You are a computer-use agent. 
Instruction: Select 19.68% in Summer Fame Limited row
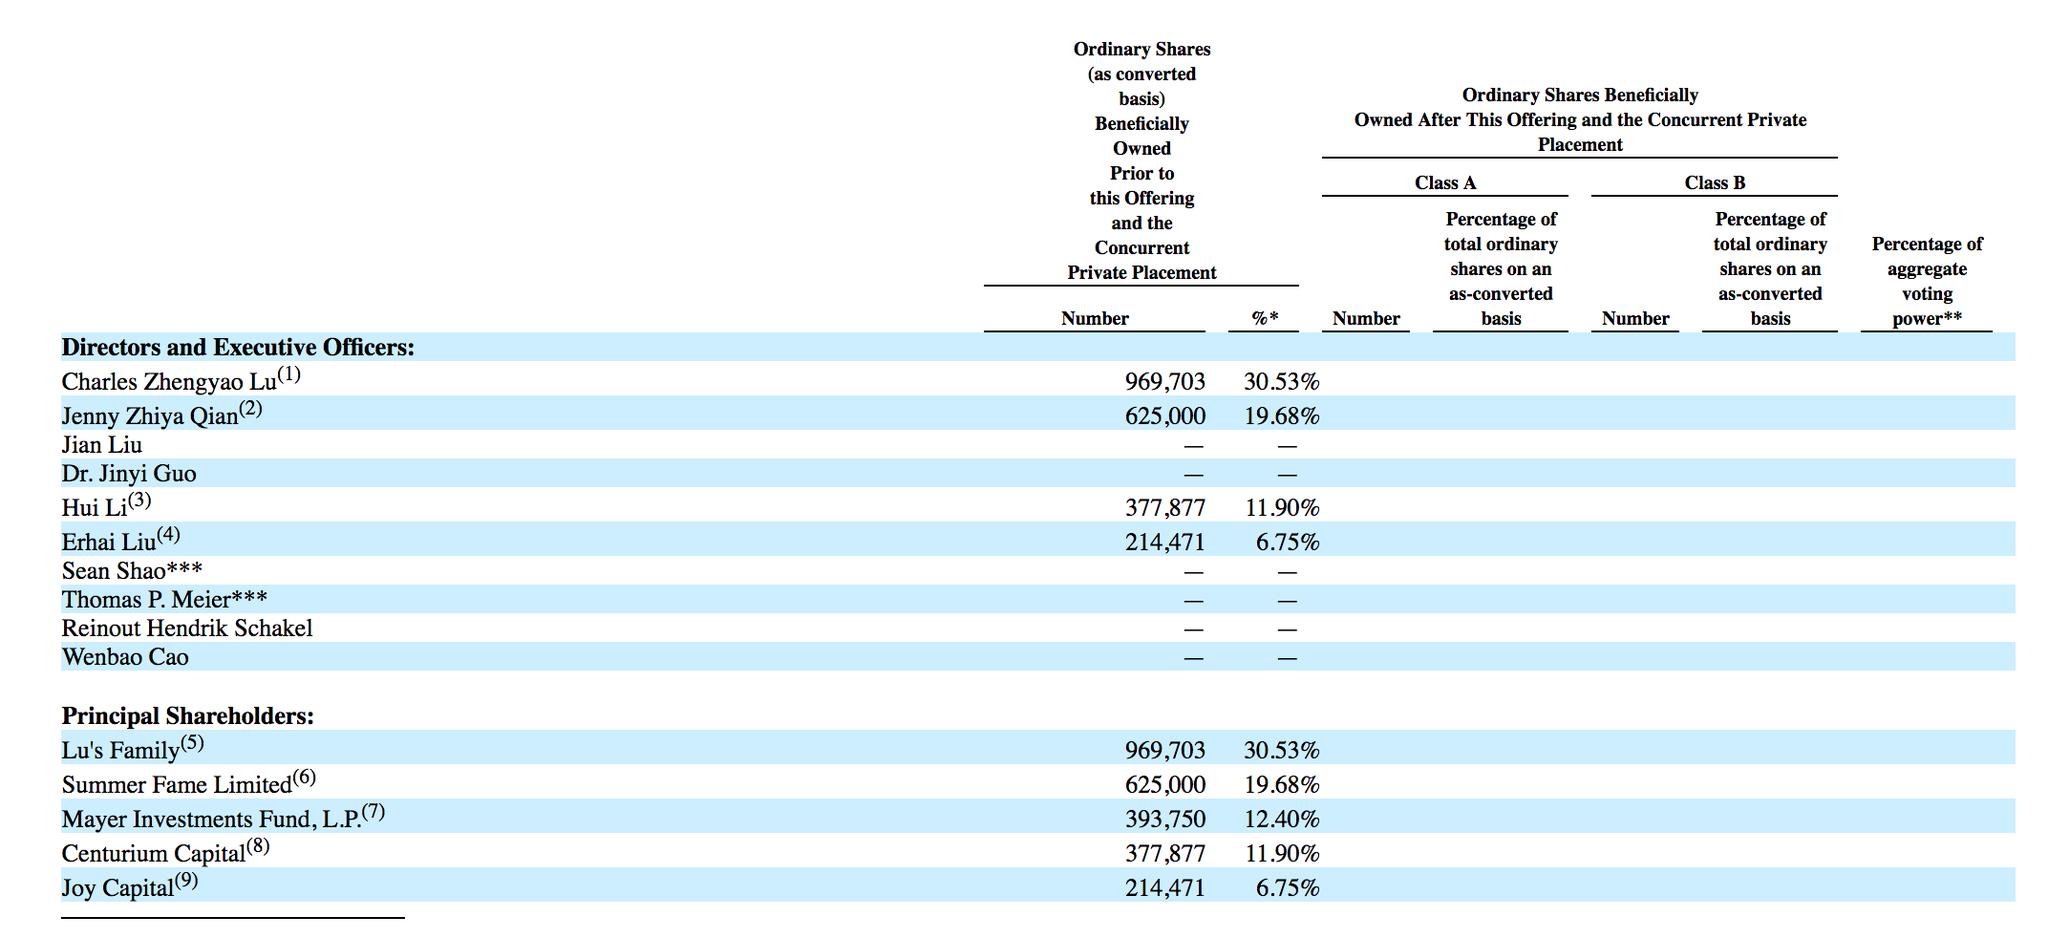pos(1281,785)
